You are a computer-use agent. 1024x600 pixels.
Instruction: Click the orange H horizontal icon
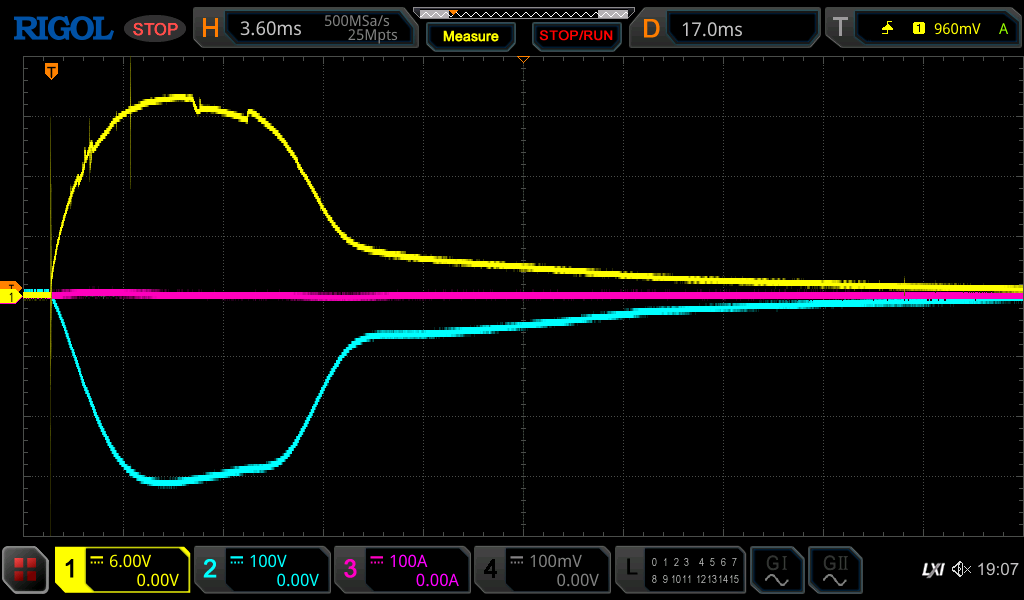[x=210, y=29]
